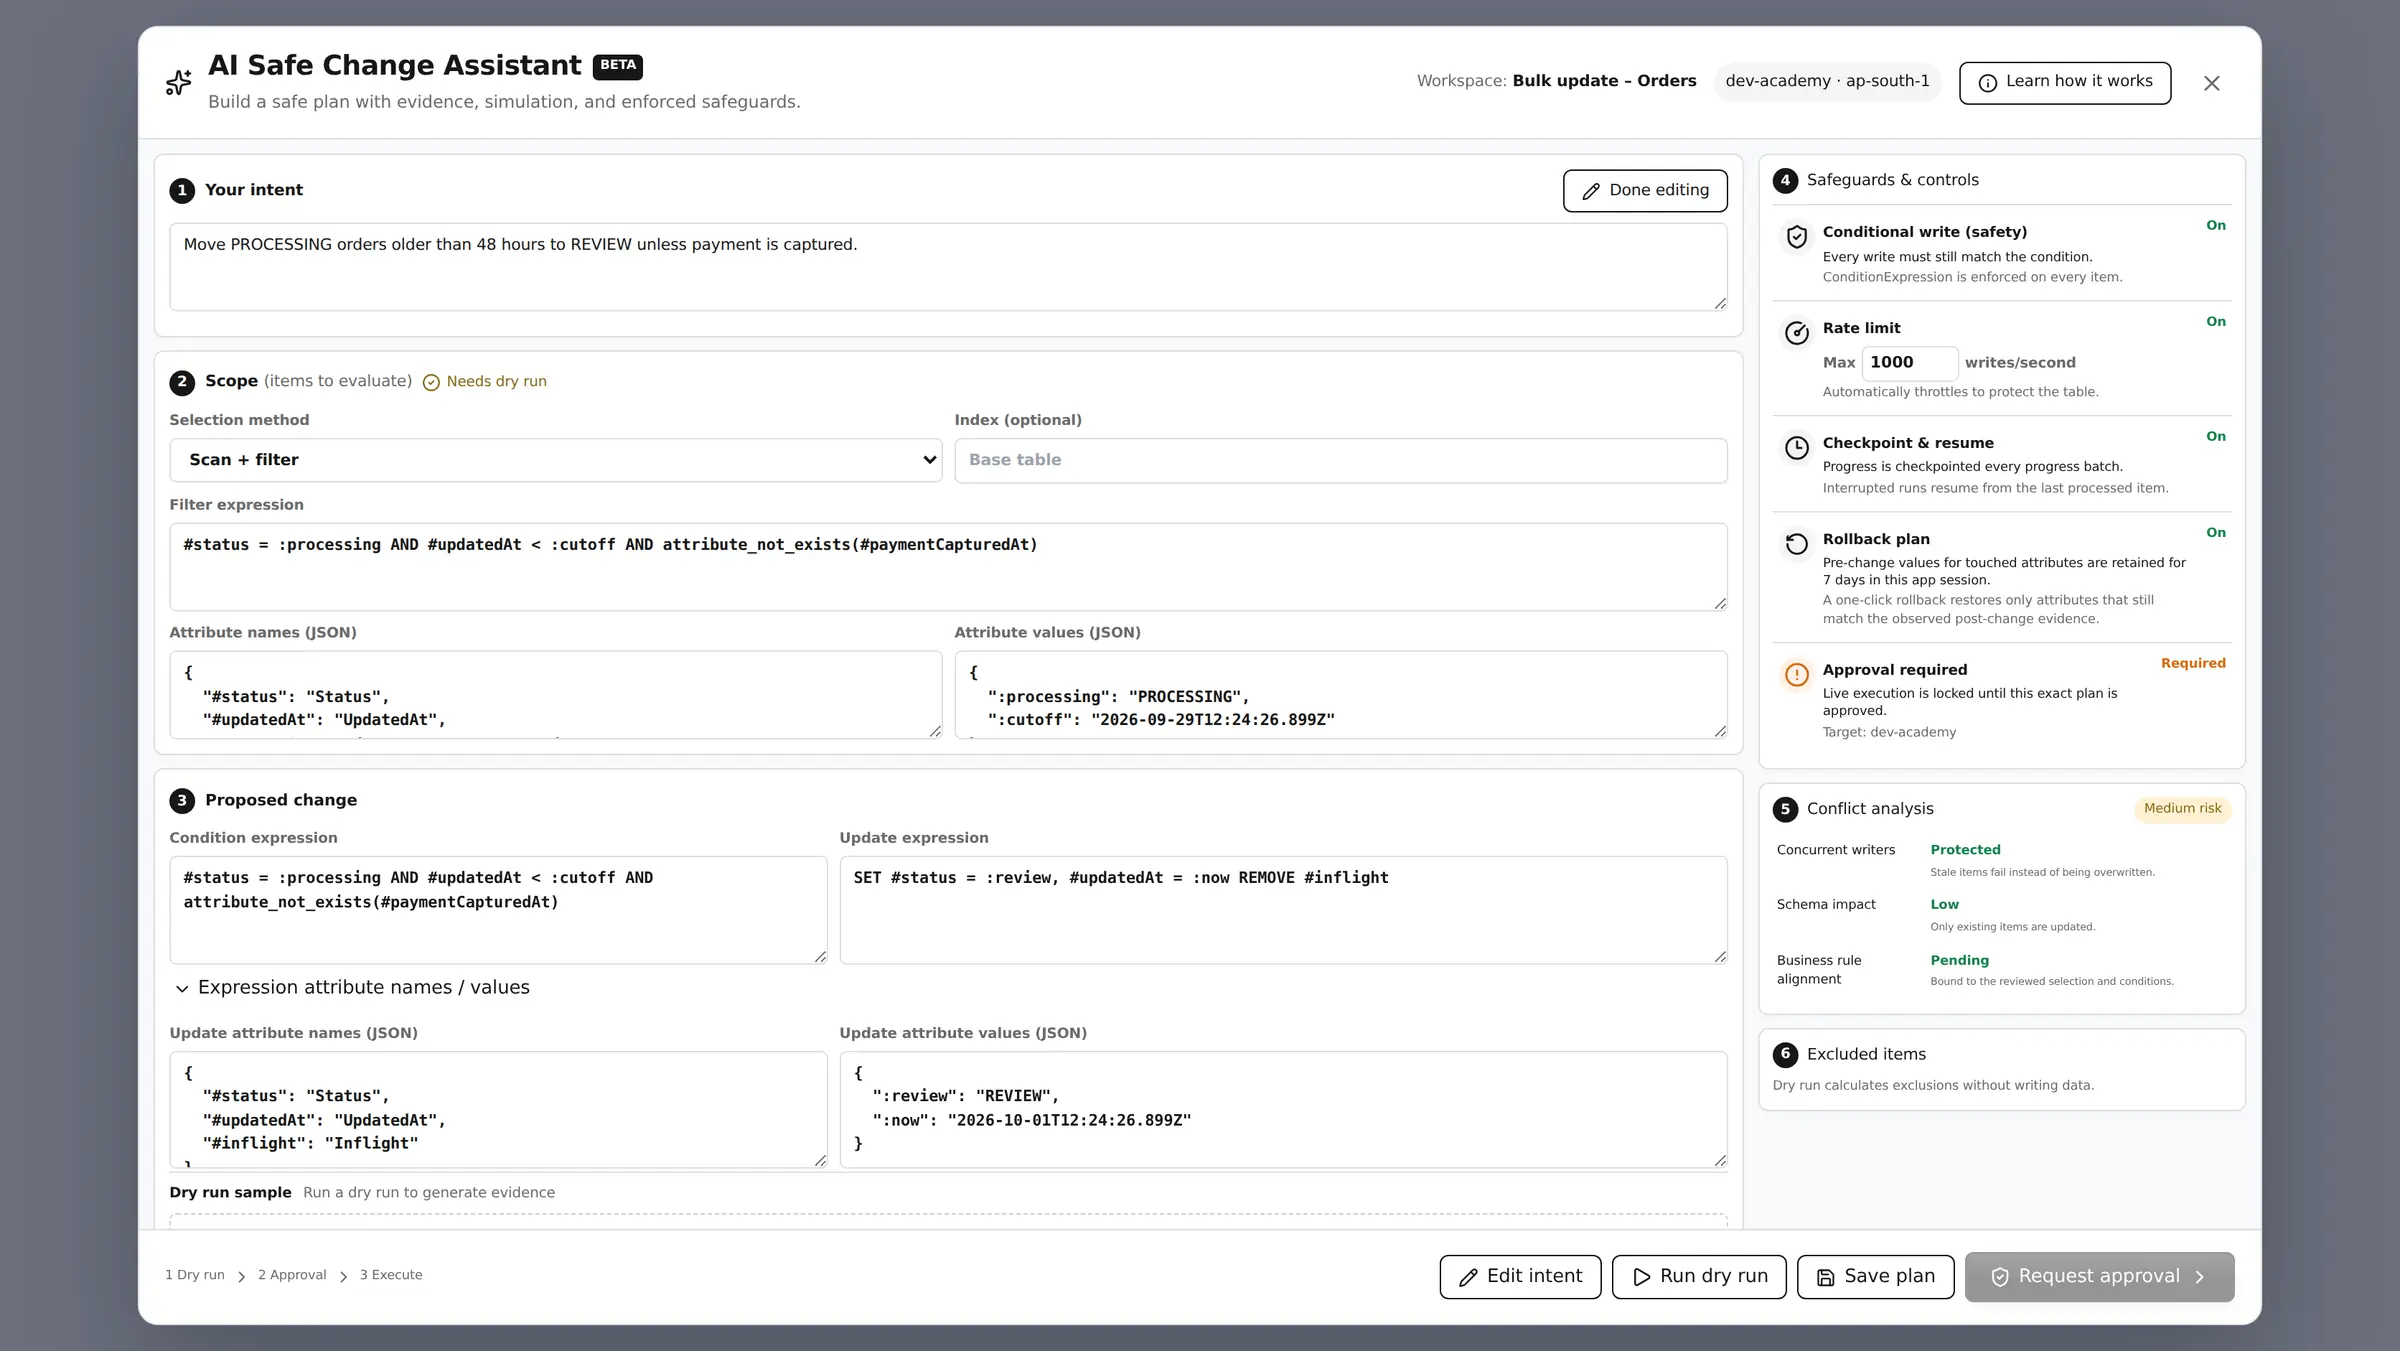
Task: Click the Scope Attribute values JSON field
Action: coord(1340,695)
